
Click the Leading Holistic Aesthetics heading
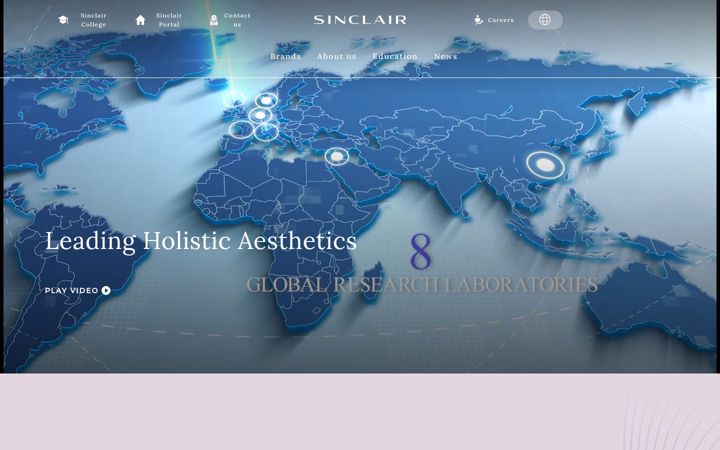coord(201,241)
